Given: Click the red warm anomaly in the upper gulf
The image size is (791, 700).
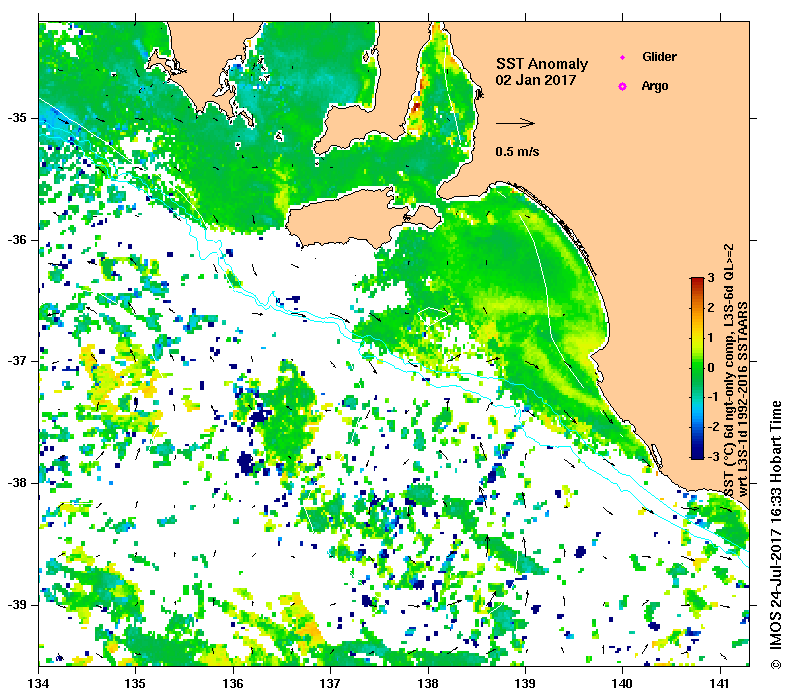Looking at the screenshot, I should [x=417, y=107].
